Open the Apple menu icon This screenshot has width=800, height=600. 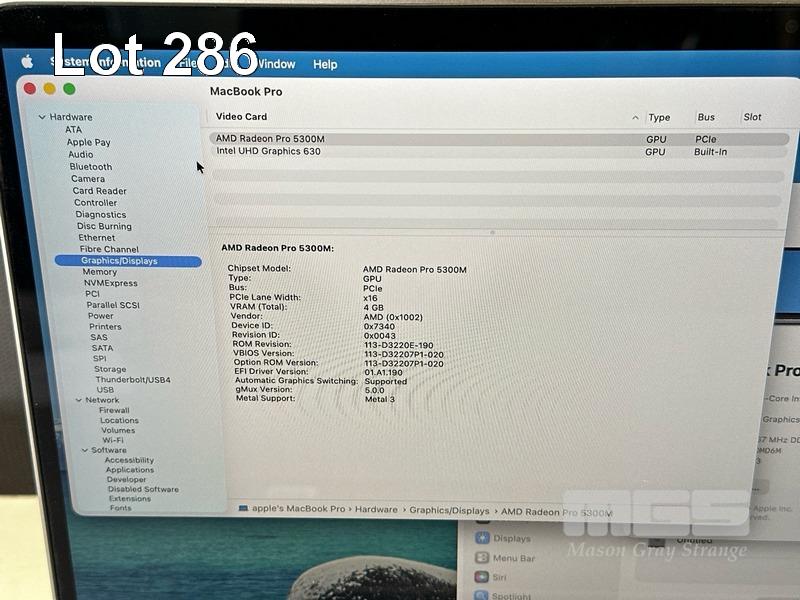tap(28, 62)
